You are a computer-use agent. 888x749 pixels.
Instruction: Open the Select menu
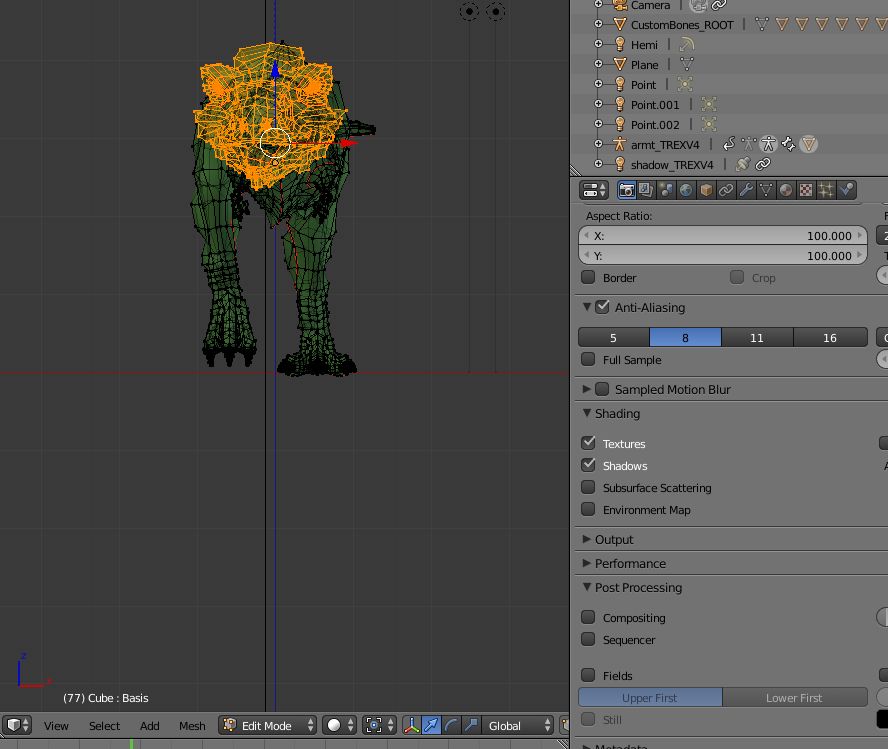[104, 725]
